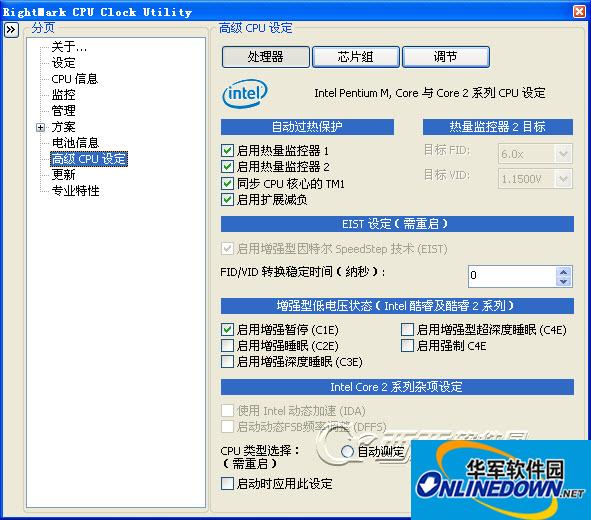Click the EIST 设定 (需重启) header
Screen dimensions: 591x520
click(x=397, y=224)
